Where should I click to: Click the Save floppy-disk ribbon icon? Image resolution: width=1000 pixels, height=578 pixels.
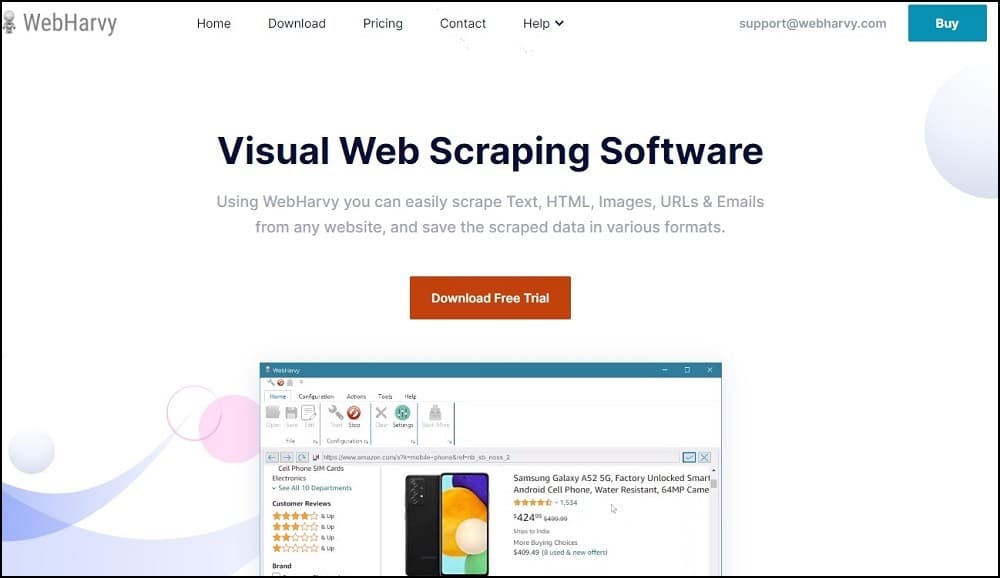pyautogui.click(x=291, y=417)
